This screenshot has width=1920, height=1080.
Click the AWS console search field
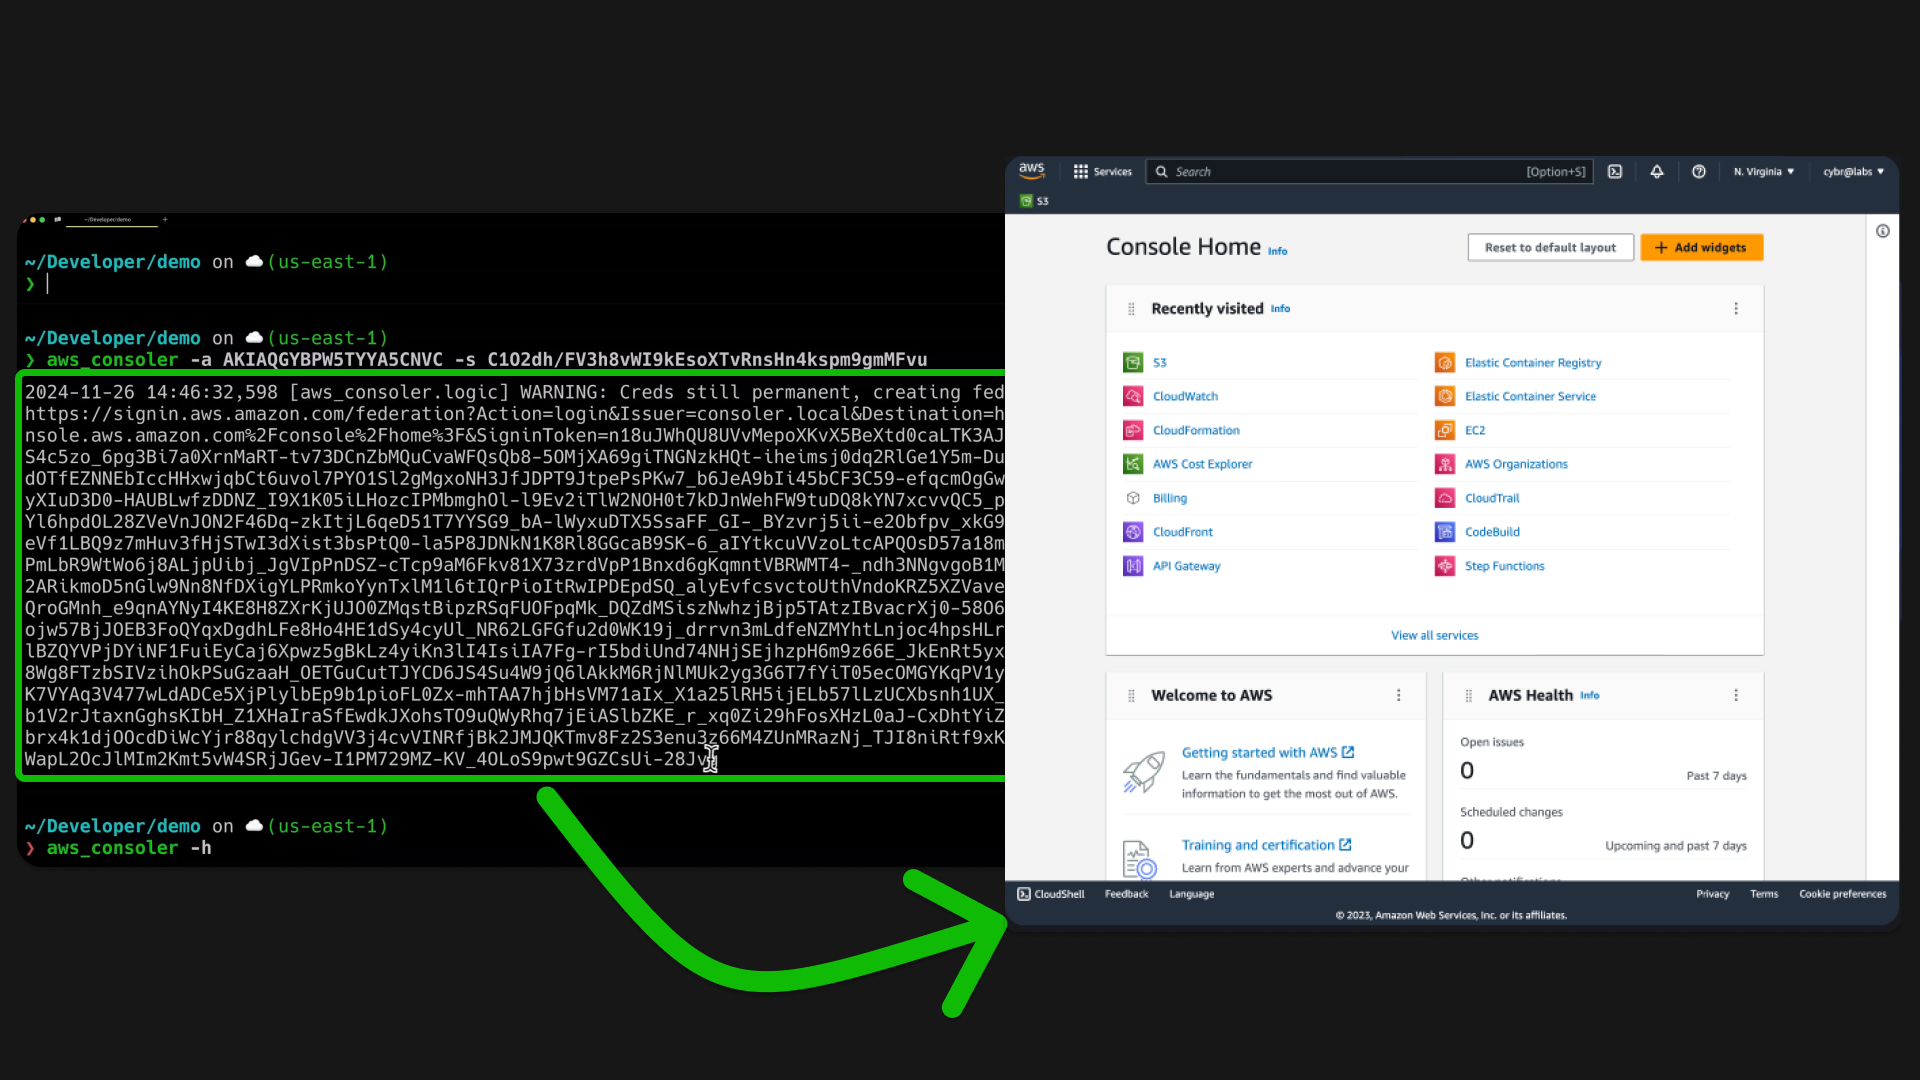coord(1369,172)
